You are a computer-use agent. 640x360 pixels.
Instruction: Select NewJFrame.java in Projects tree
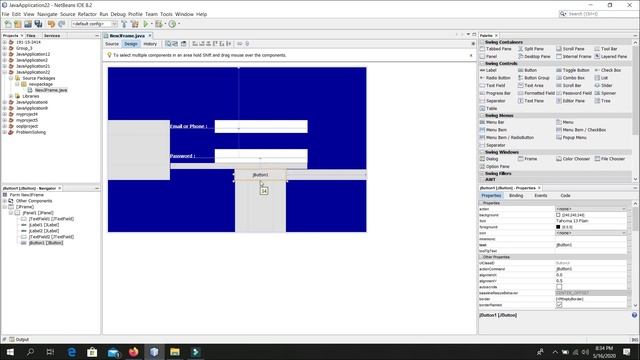coord(51,90)
